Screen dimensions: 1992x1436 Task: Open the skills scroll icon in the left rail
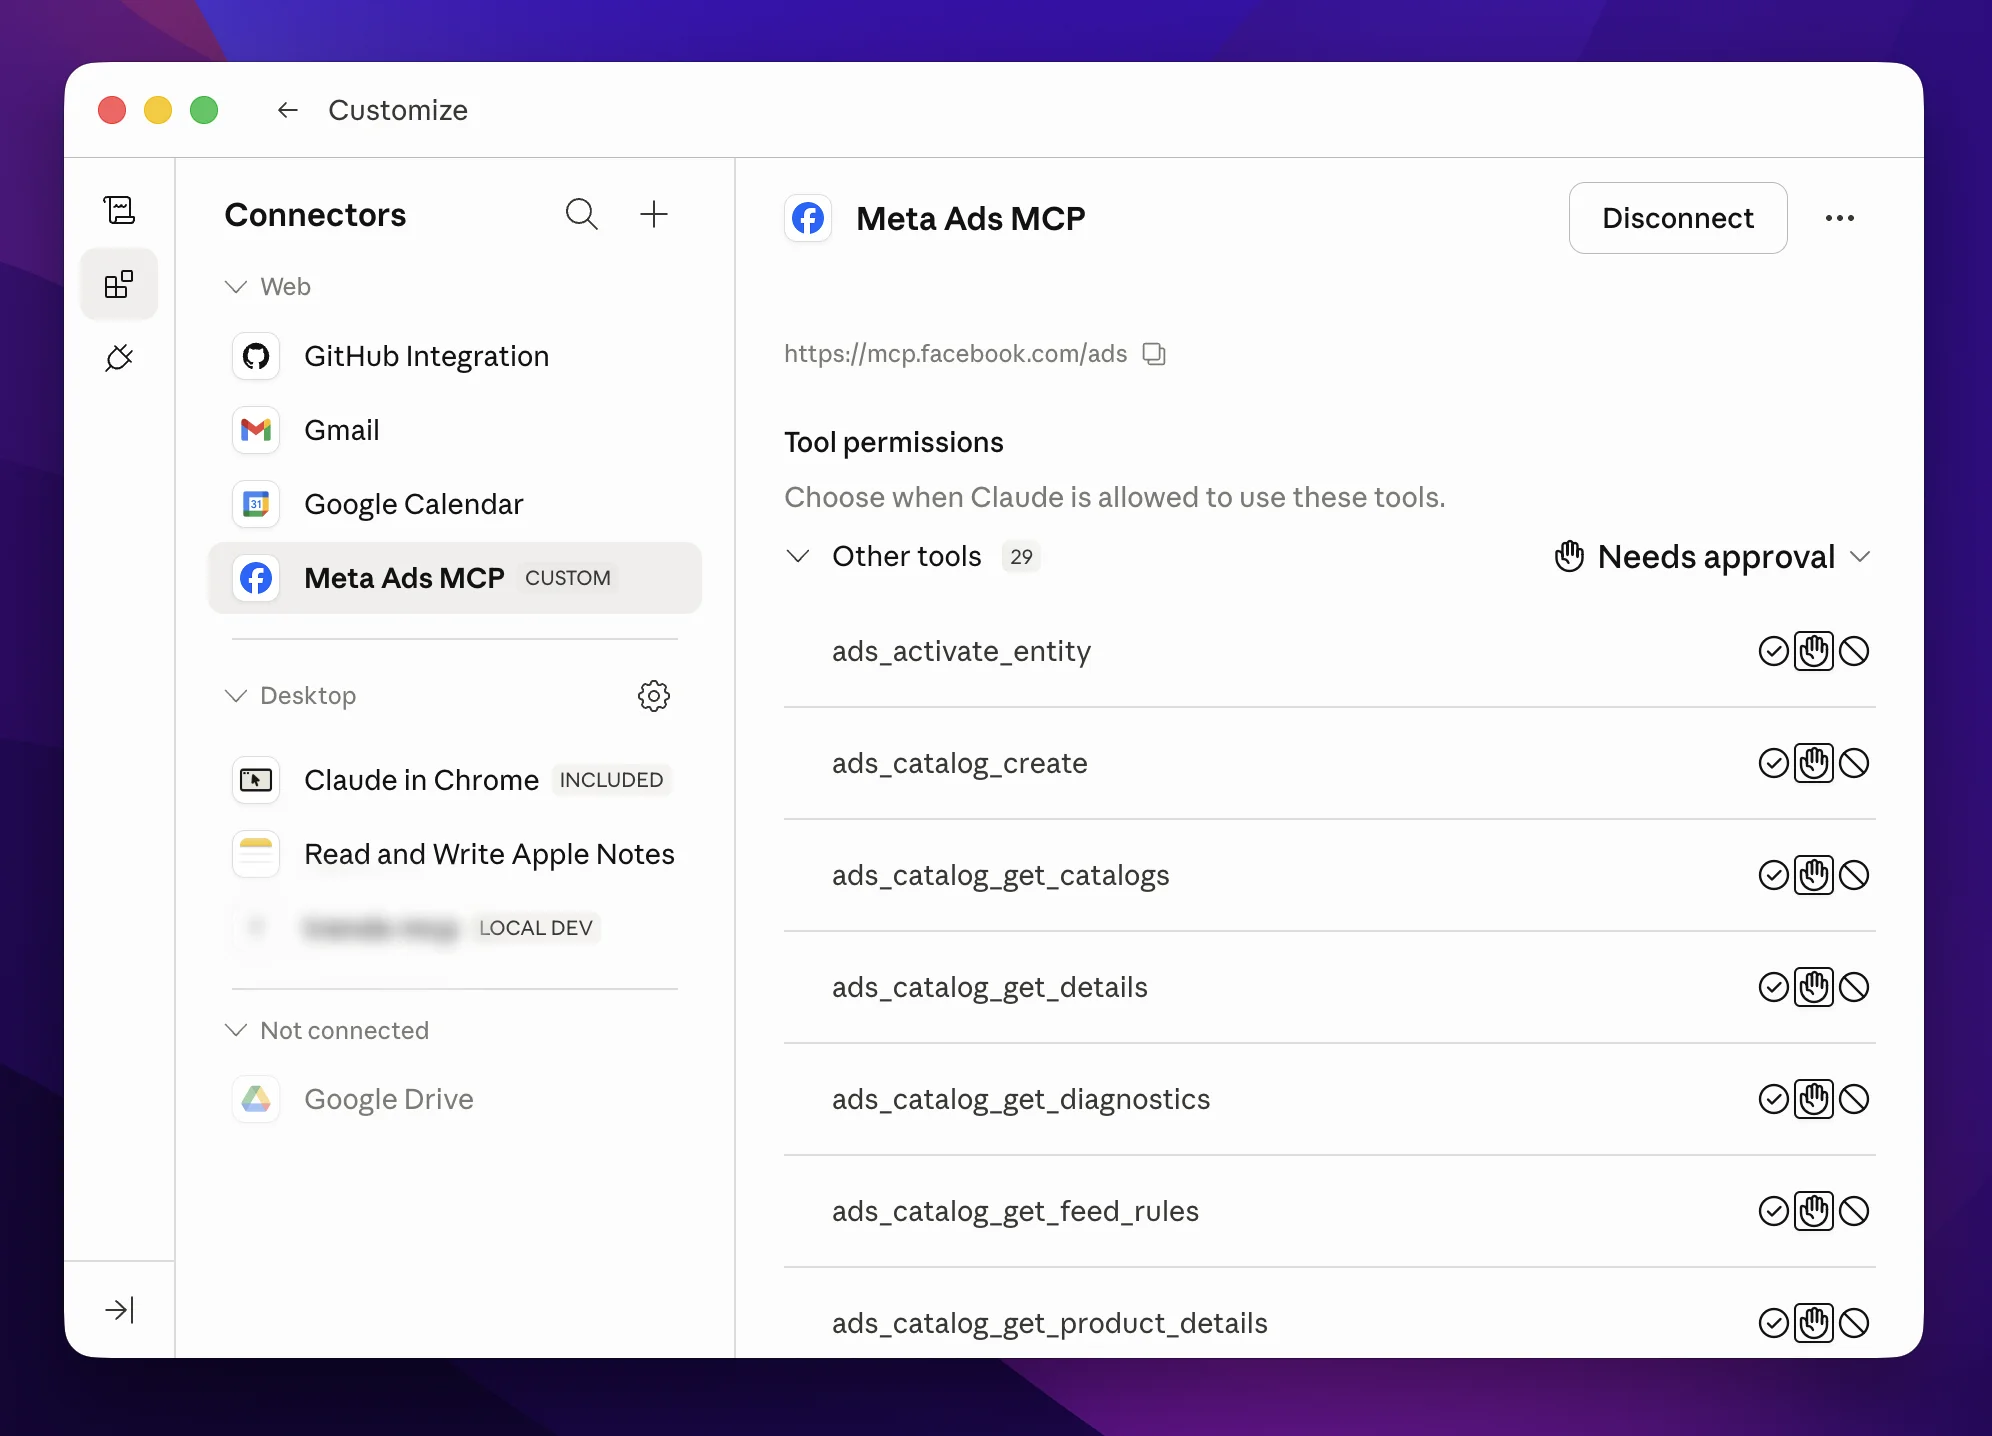click(119, 210)
